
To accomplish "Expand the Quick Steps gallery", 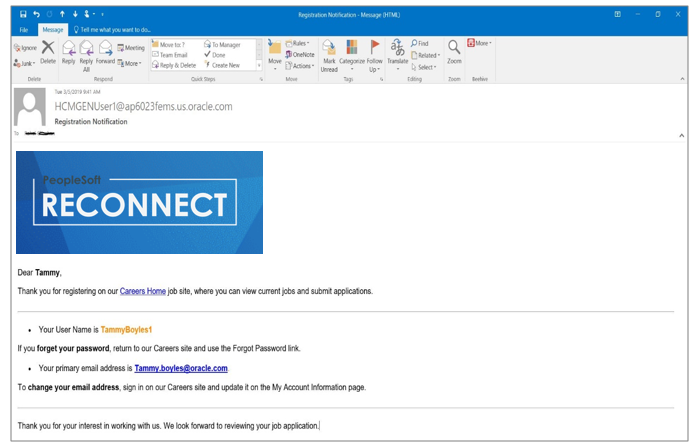I will click(259, 65).
